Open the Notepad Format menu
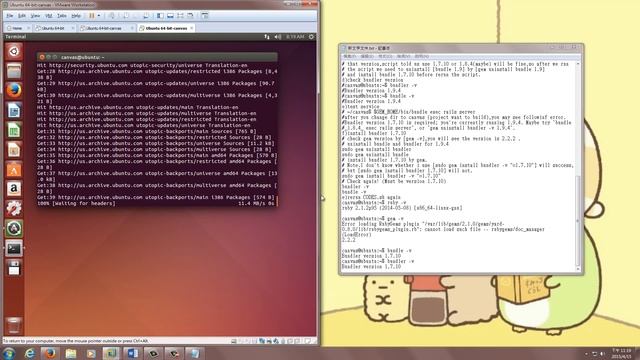Image resolution: width=640 pixels, height=360 pixels. tap(385, 56)
